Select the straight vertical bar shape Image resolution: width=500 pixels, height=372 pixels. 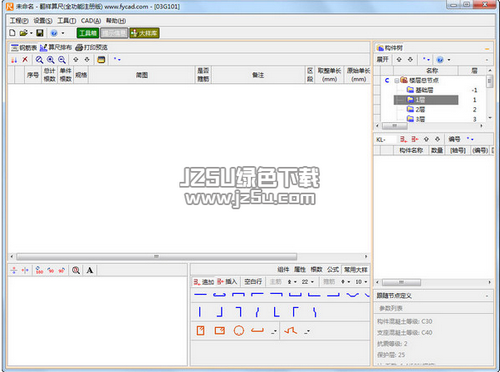click(200, 312)
